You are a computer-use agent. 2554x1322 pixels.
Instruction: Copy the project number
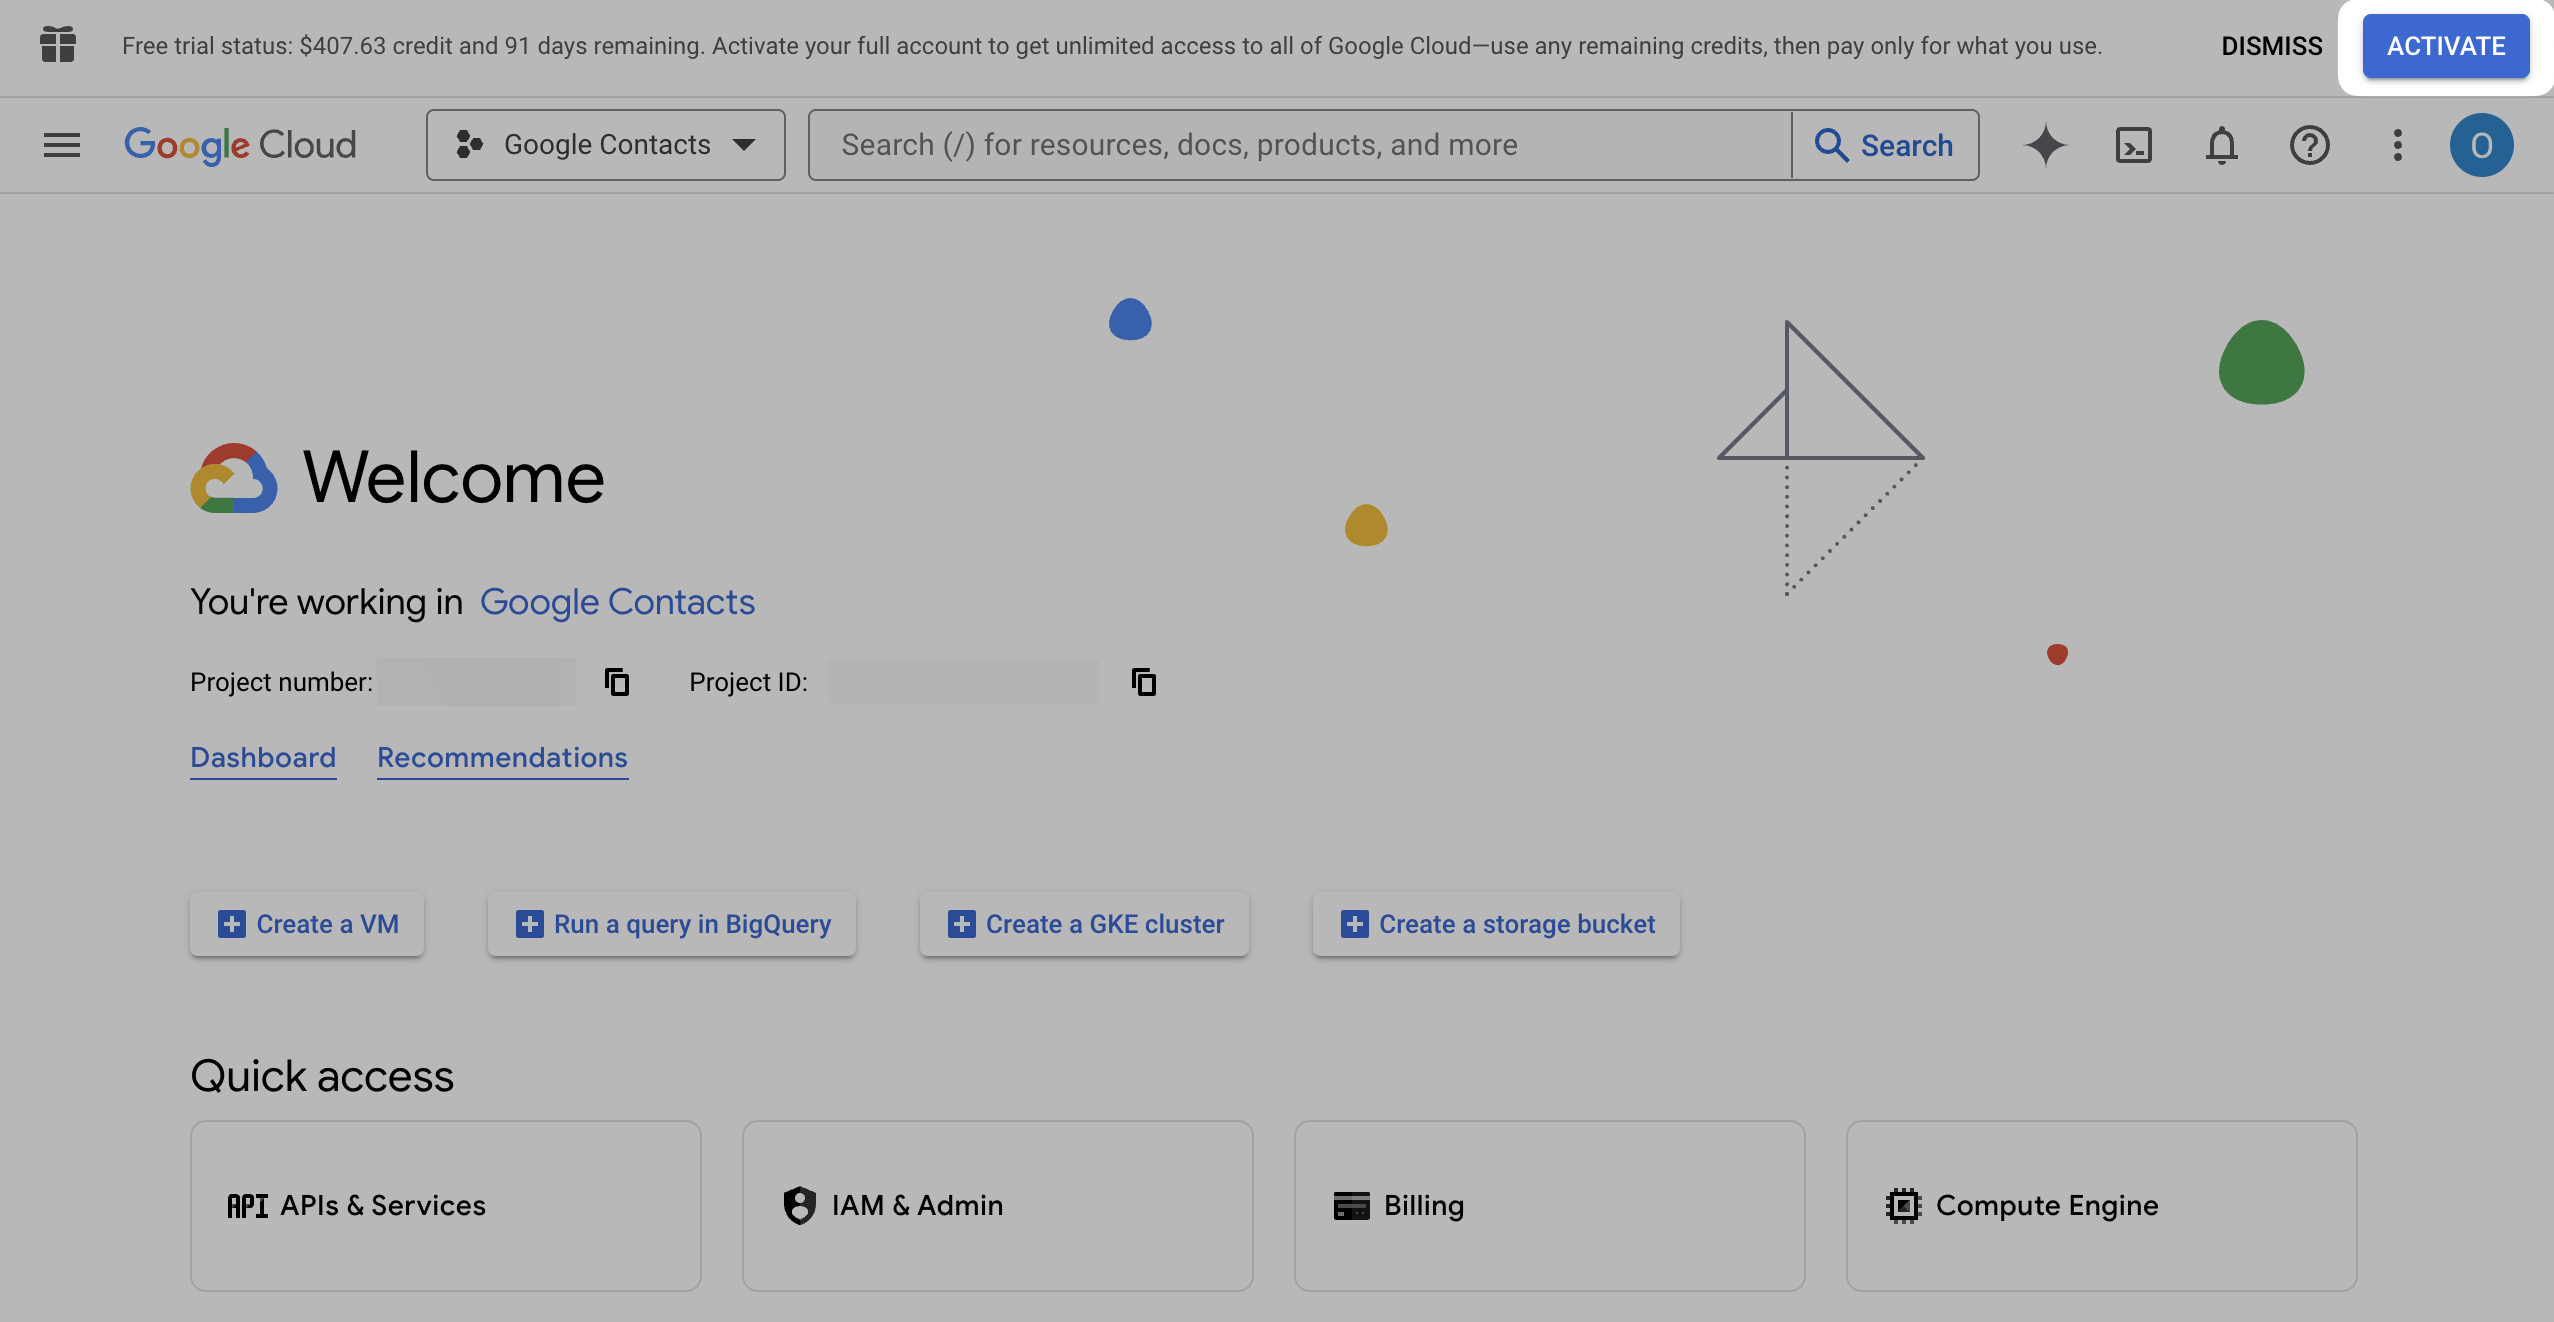(x=616, y=681)
